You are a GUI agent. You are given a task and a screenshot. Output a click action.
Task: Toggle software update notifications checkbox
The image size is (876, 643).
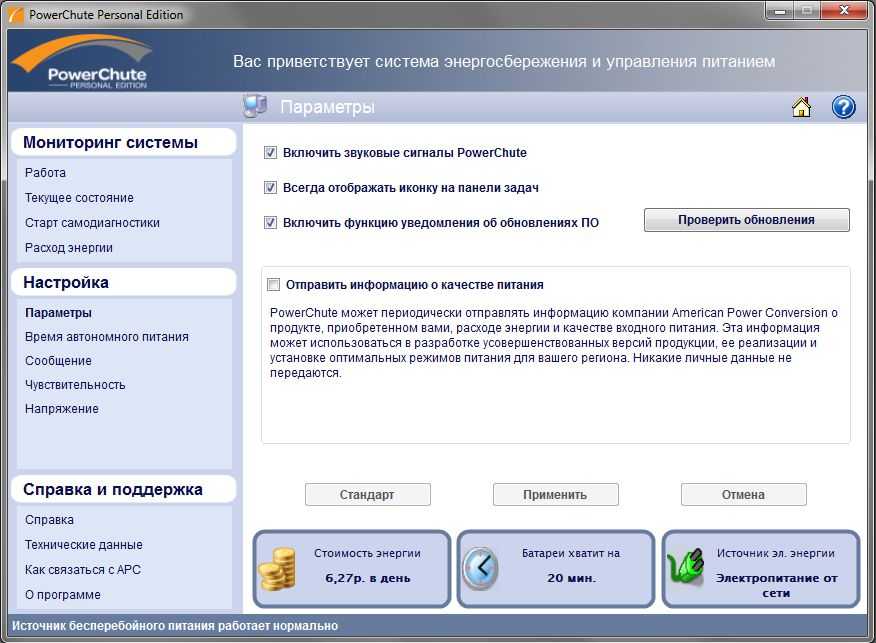[269, 223]
